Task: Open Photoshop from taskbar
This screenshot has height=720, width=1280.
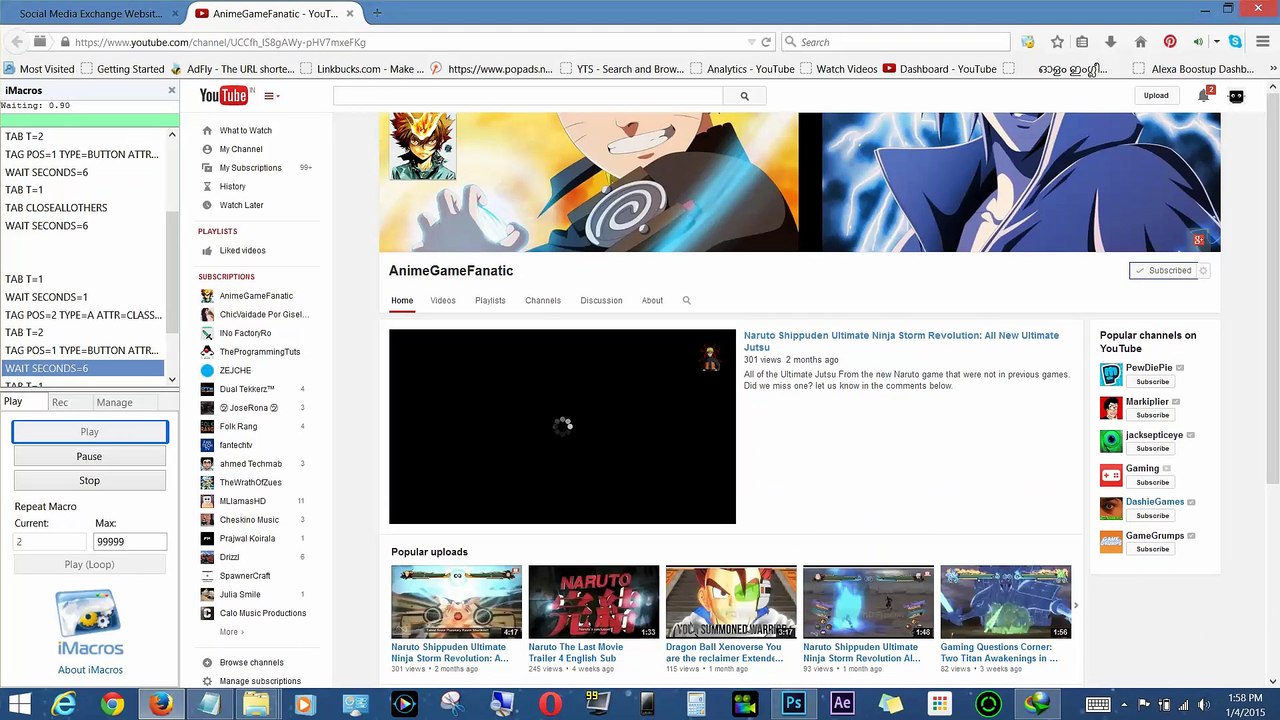Action: tap(793, 704)
